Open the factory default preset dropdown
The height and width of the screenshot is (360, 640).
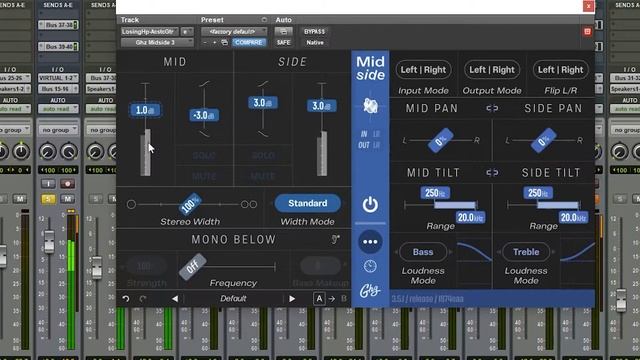[x=234, y=31]
